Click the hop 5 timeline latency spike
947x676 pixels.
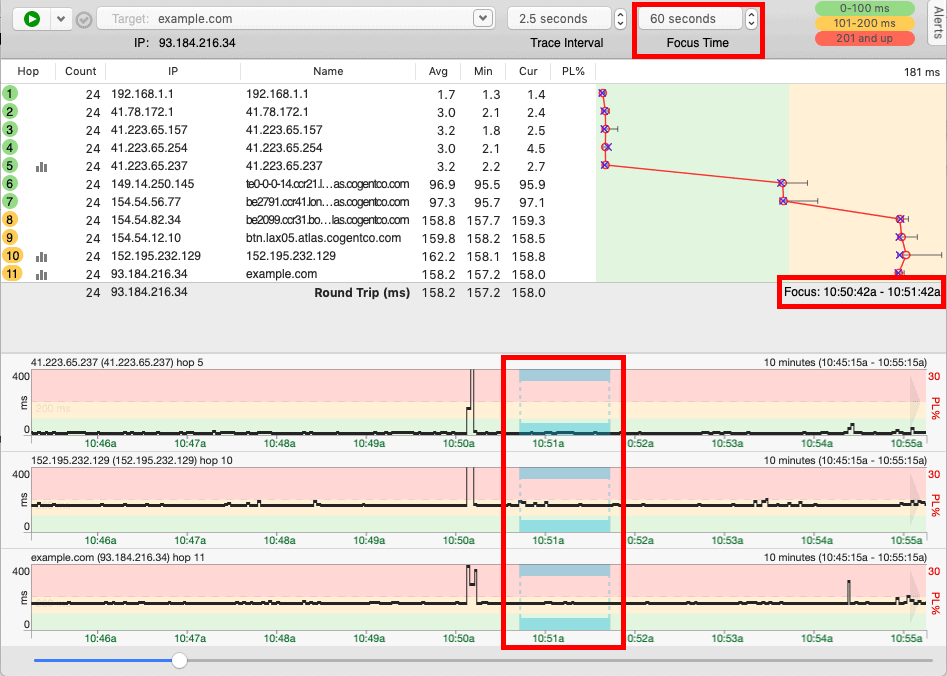pos(471,400)
